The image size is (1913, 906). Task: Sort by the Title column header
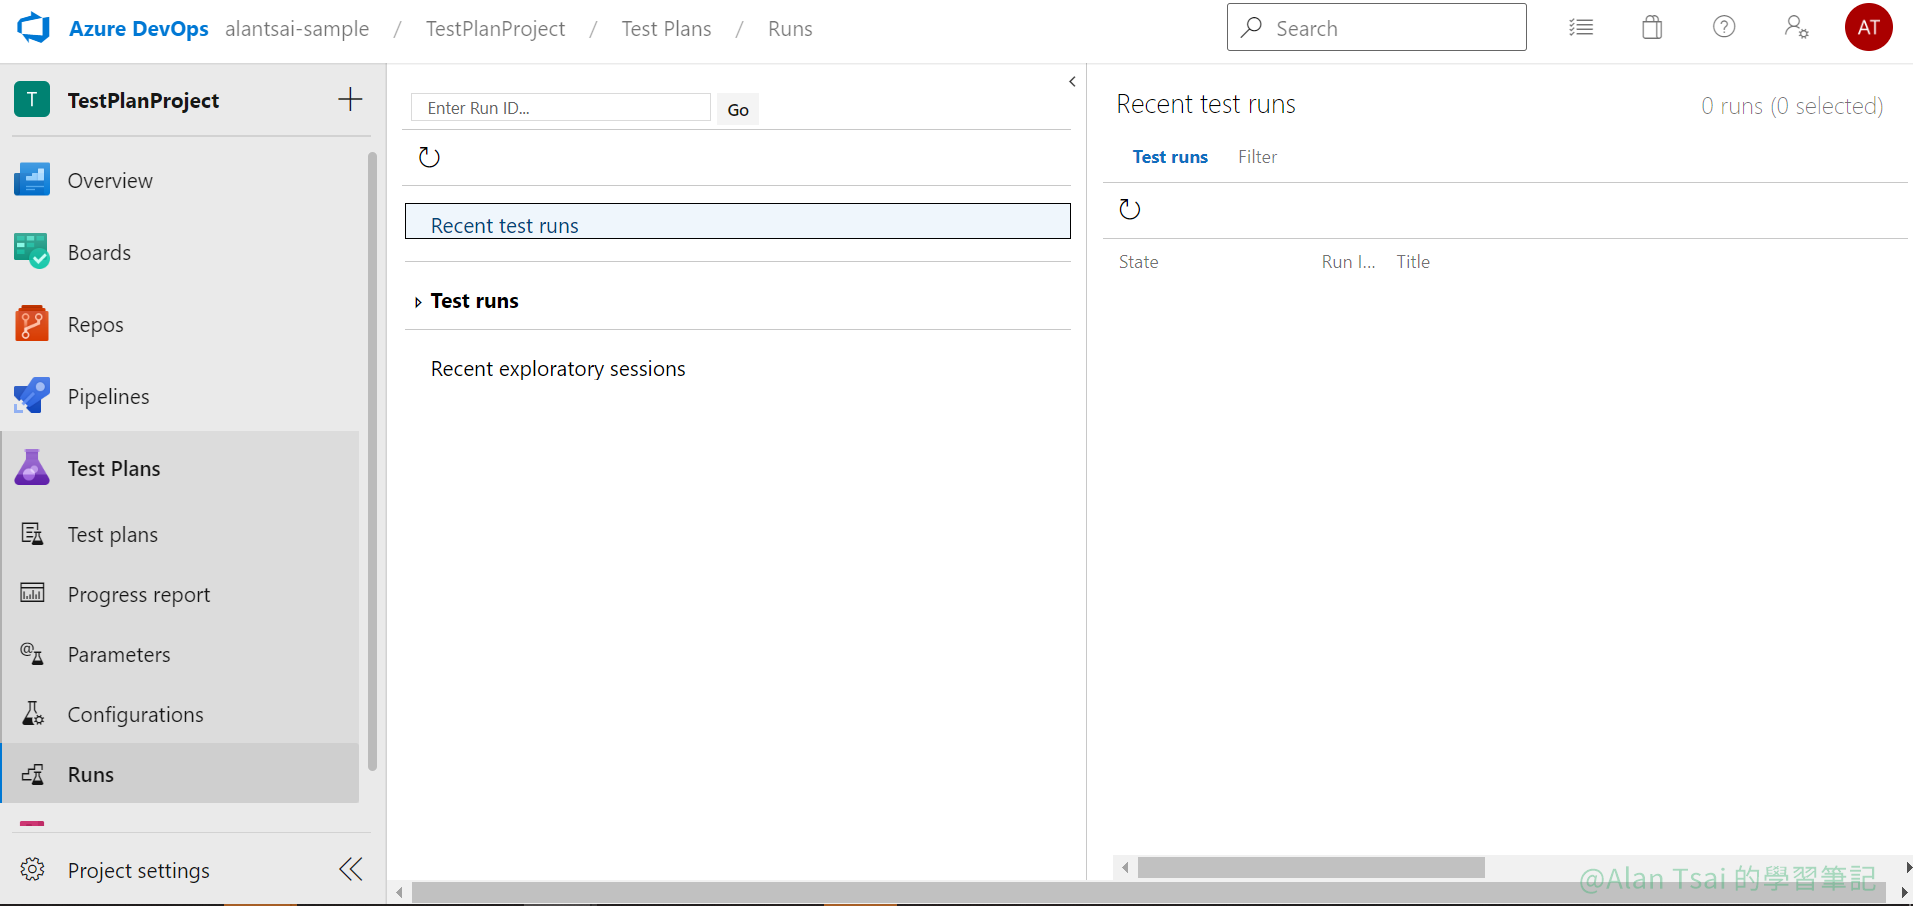click(x=1413, y=262)
